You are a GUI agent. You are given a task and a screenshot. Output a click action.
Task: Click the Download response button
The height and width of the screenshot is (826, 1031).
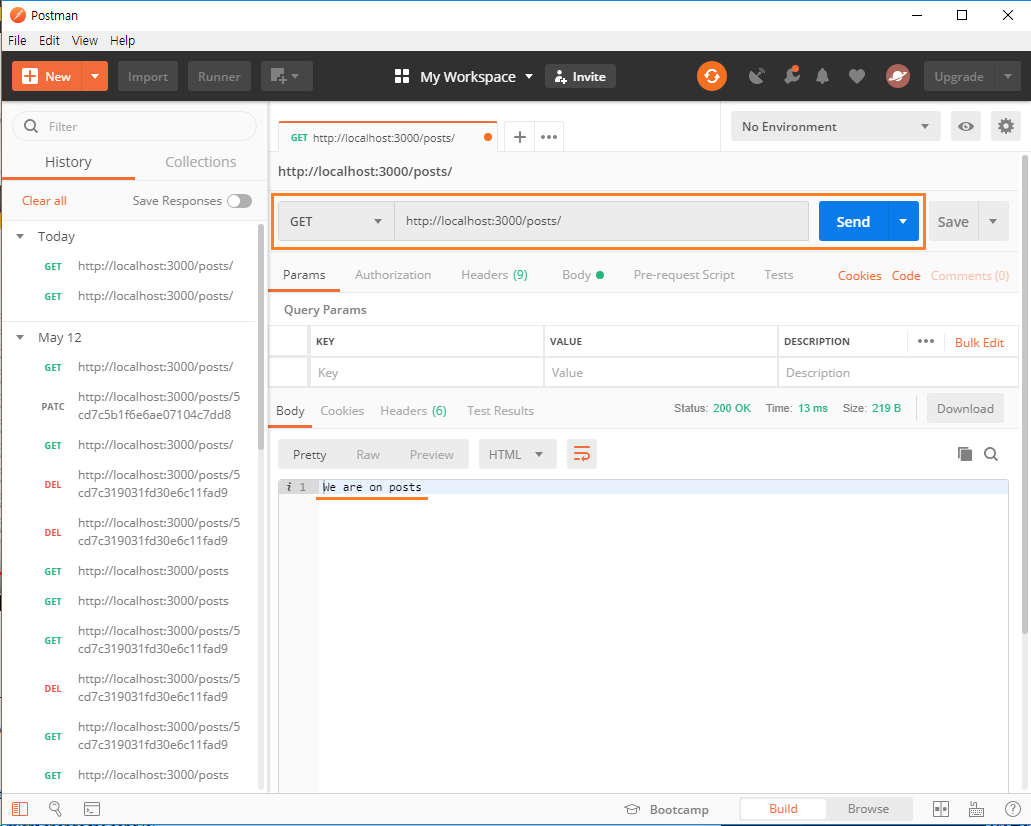[x=965, y=408]
